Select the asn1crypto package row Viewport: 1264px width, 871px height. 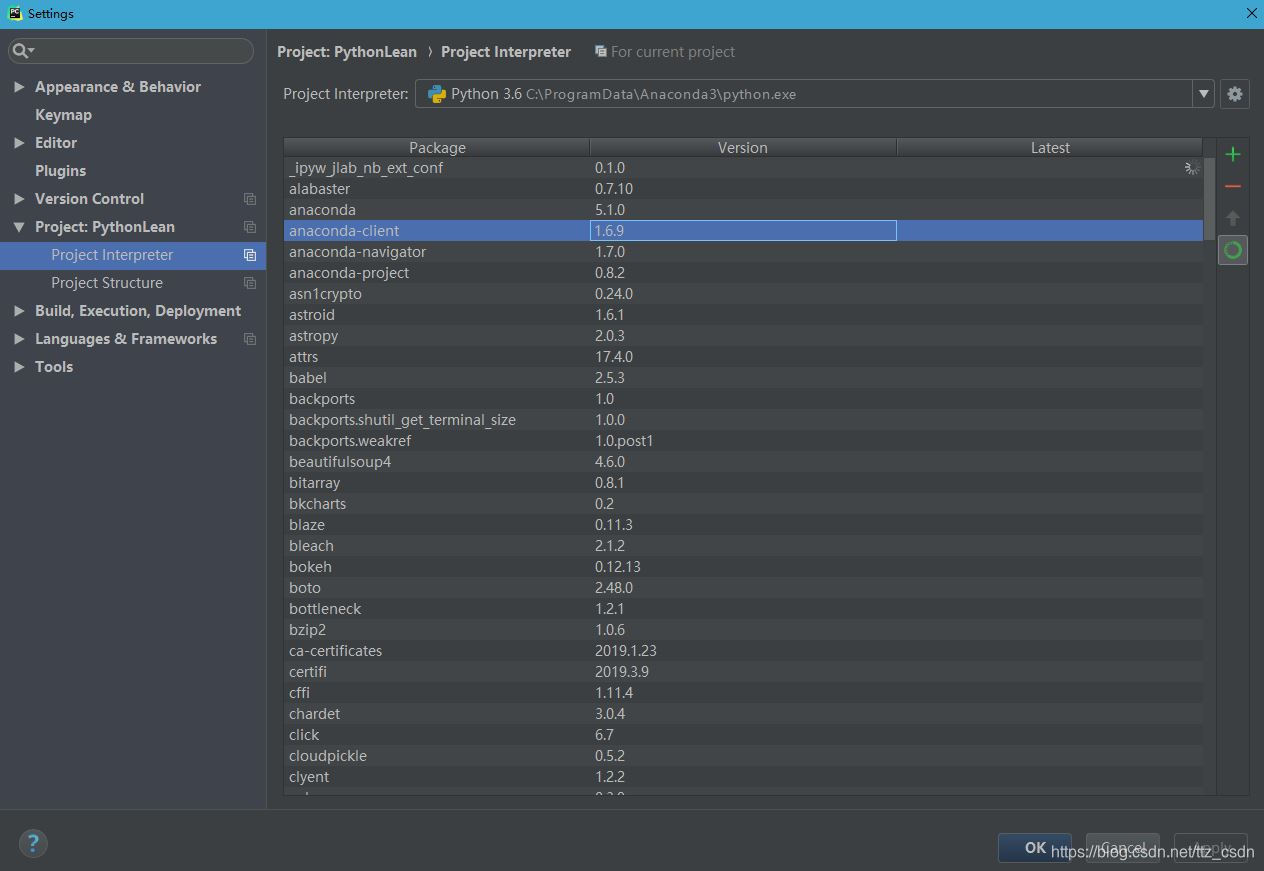coord(743,294)
